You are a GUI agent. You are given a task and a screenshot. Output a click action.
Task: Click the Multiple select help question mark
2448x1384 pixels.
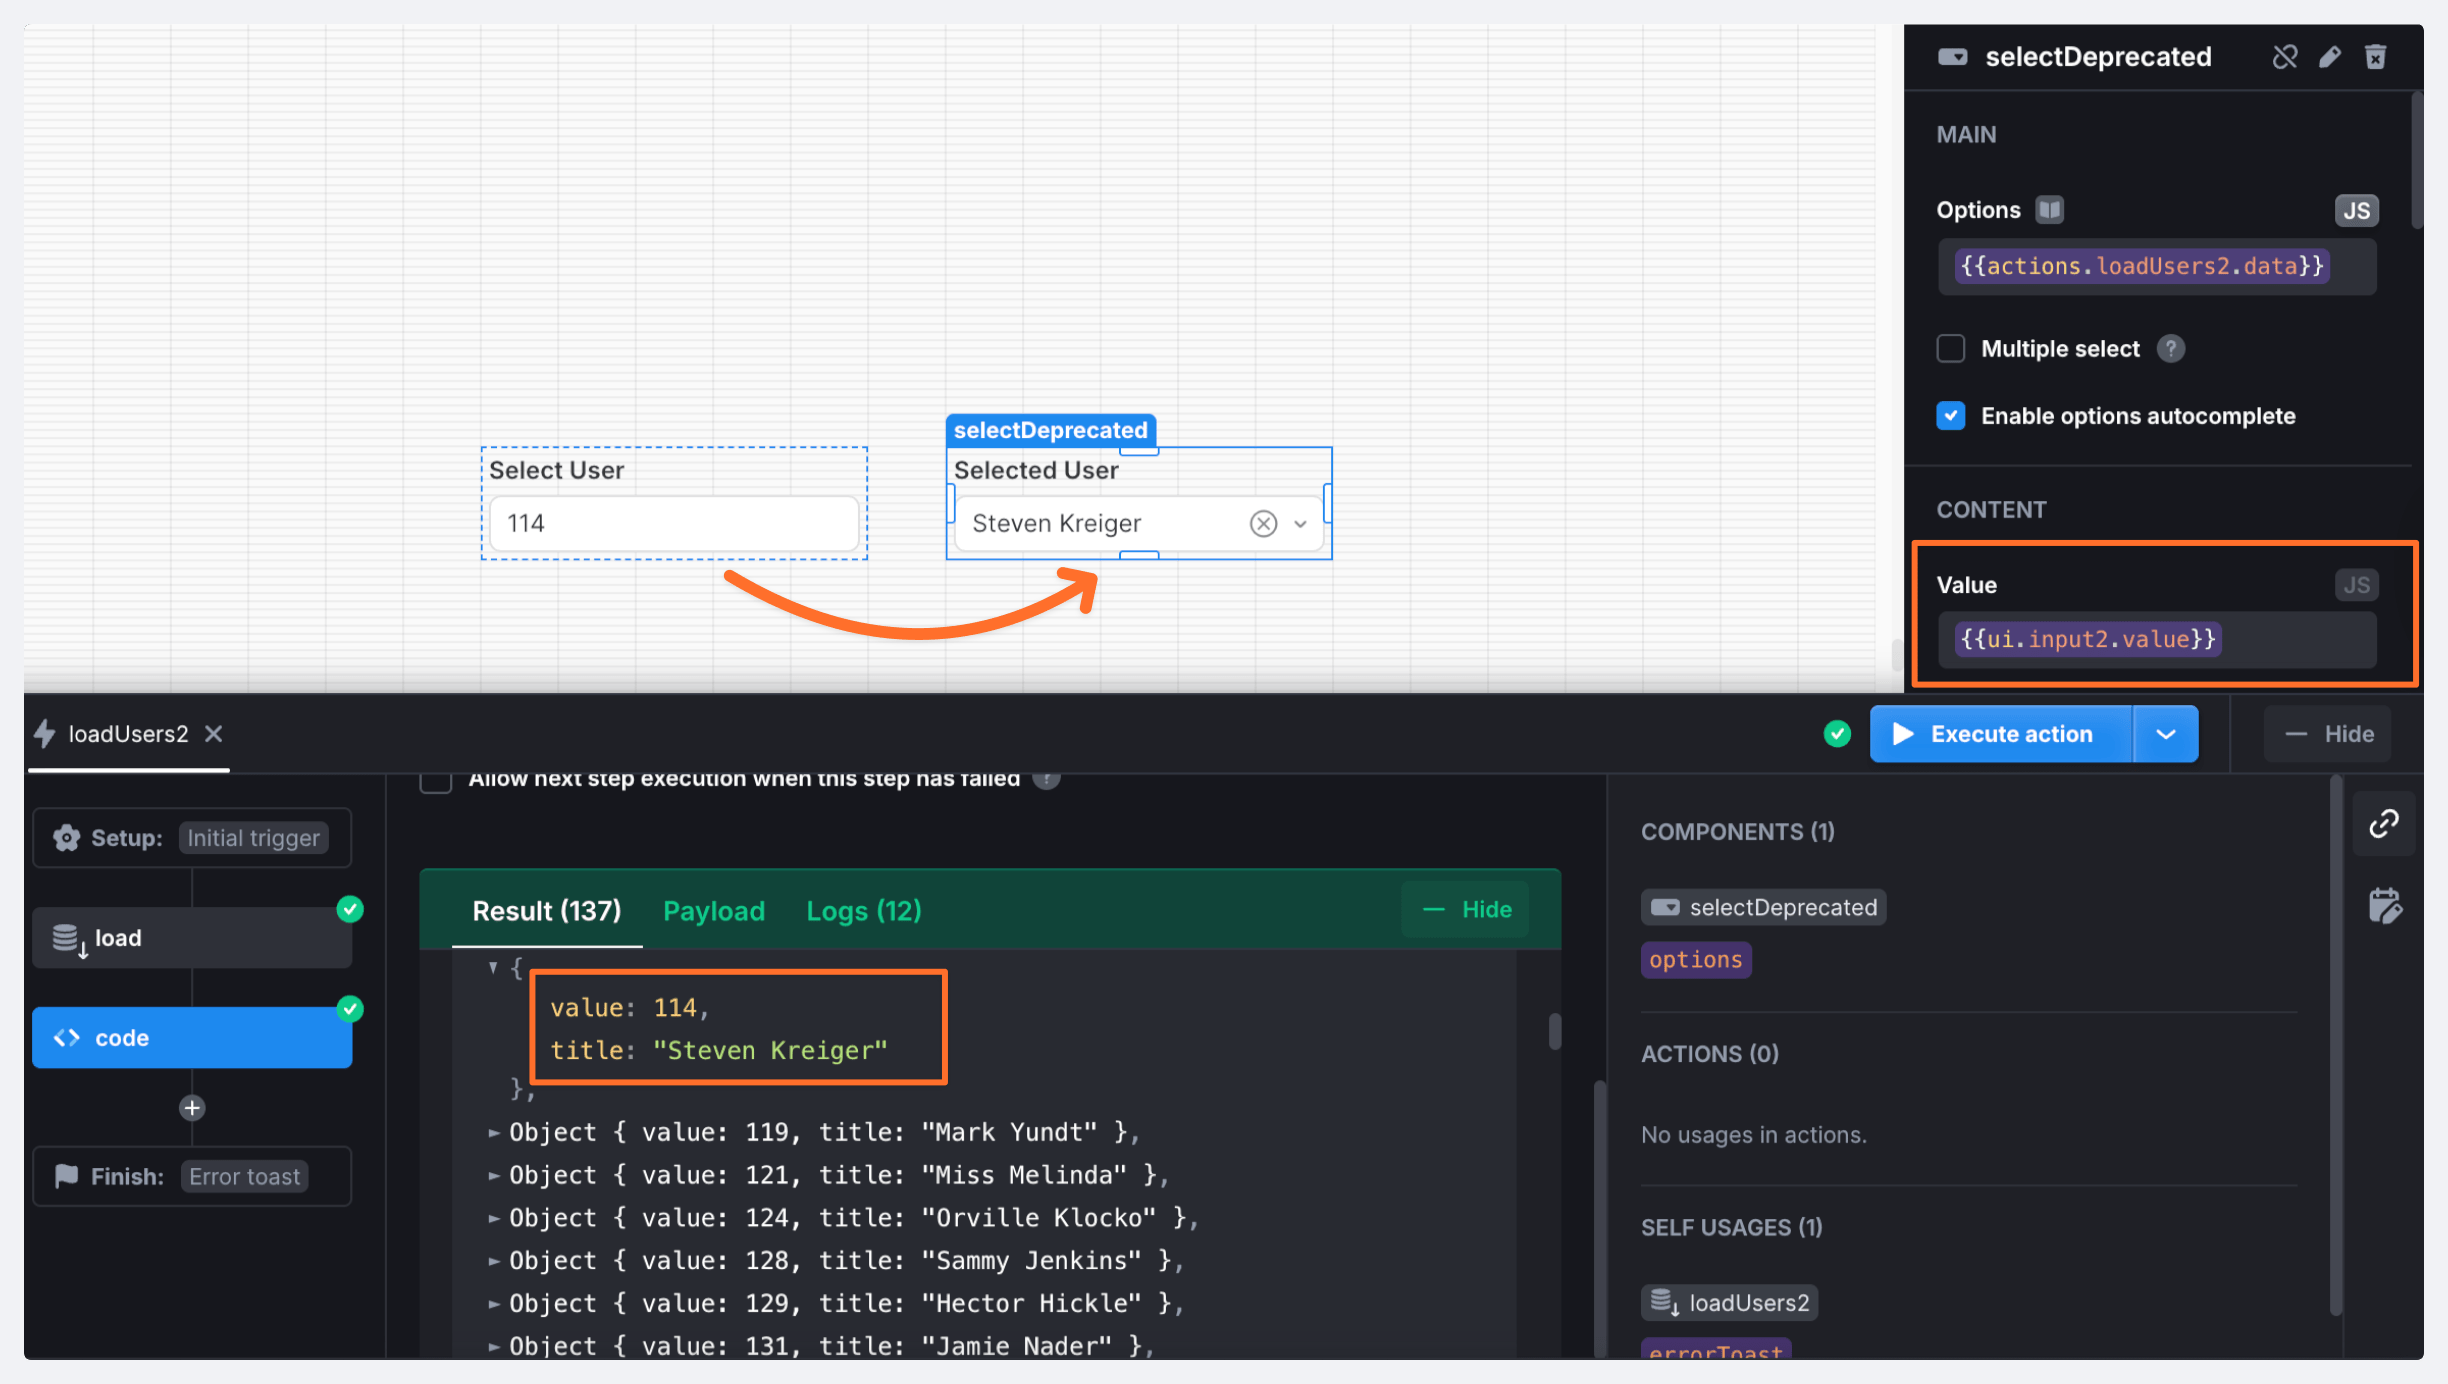point(2171,349)
